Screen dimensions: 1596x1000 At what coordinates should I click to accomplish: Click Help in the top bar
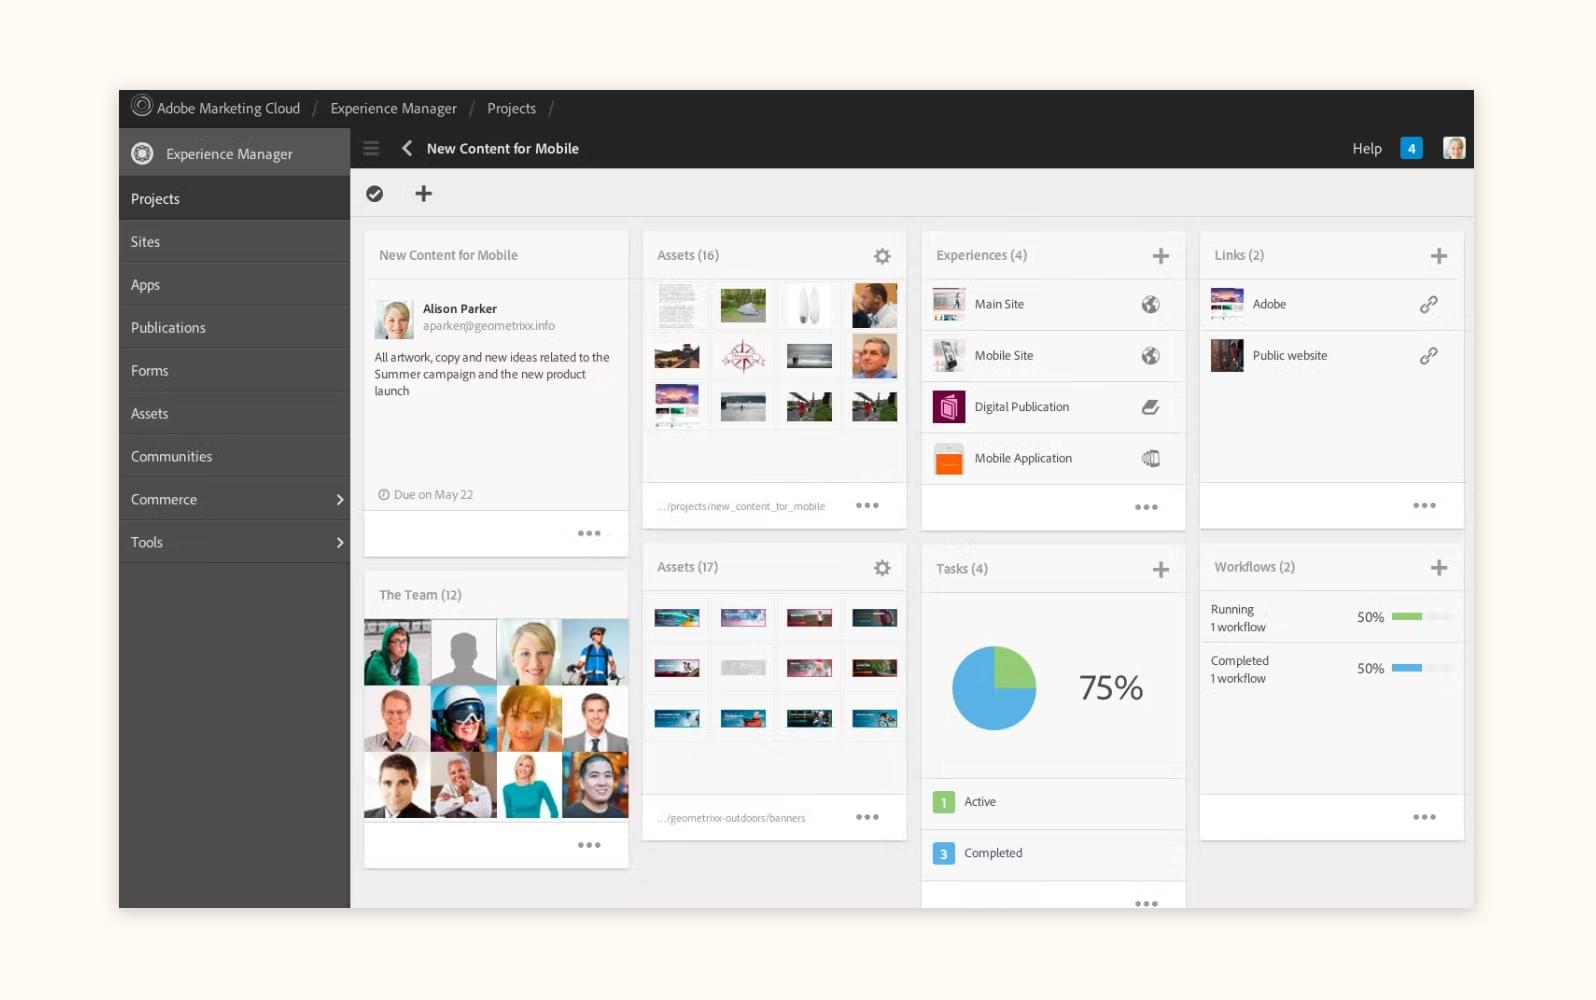(1366, 149)
